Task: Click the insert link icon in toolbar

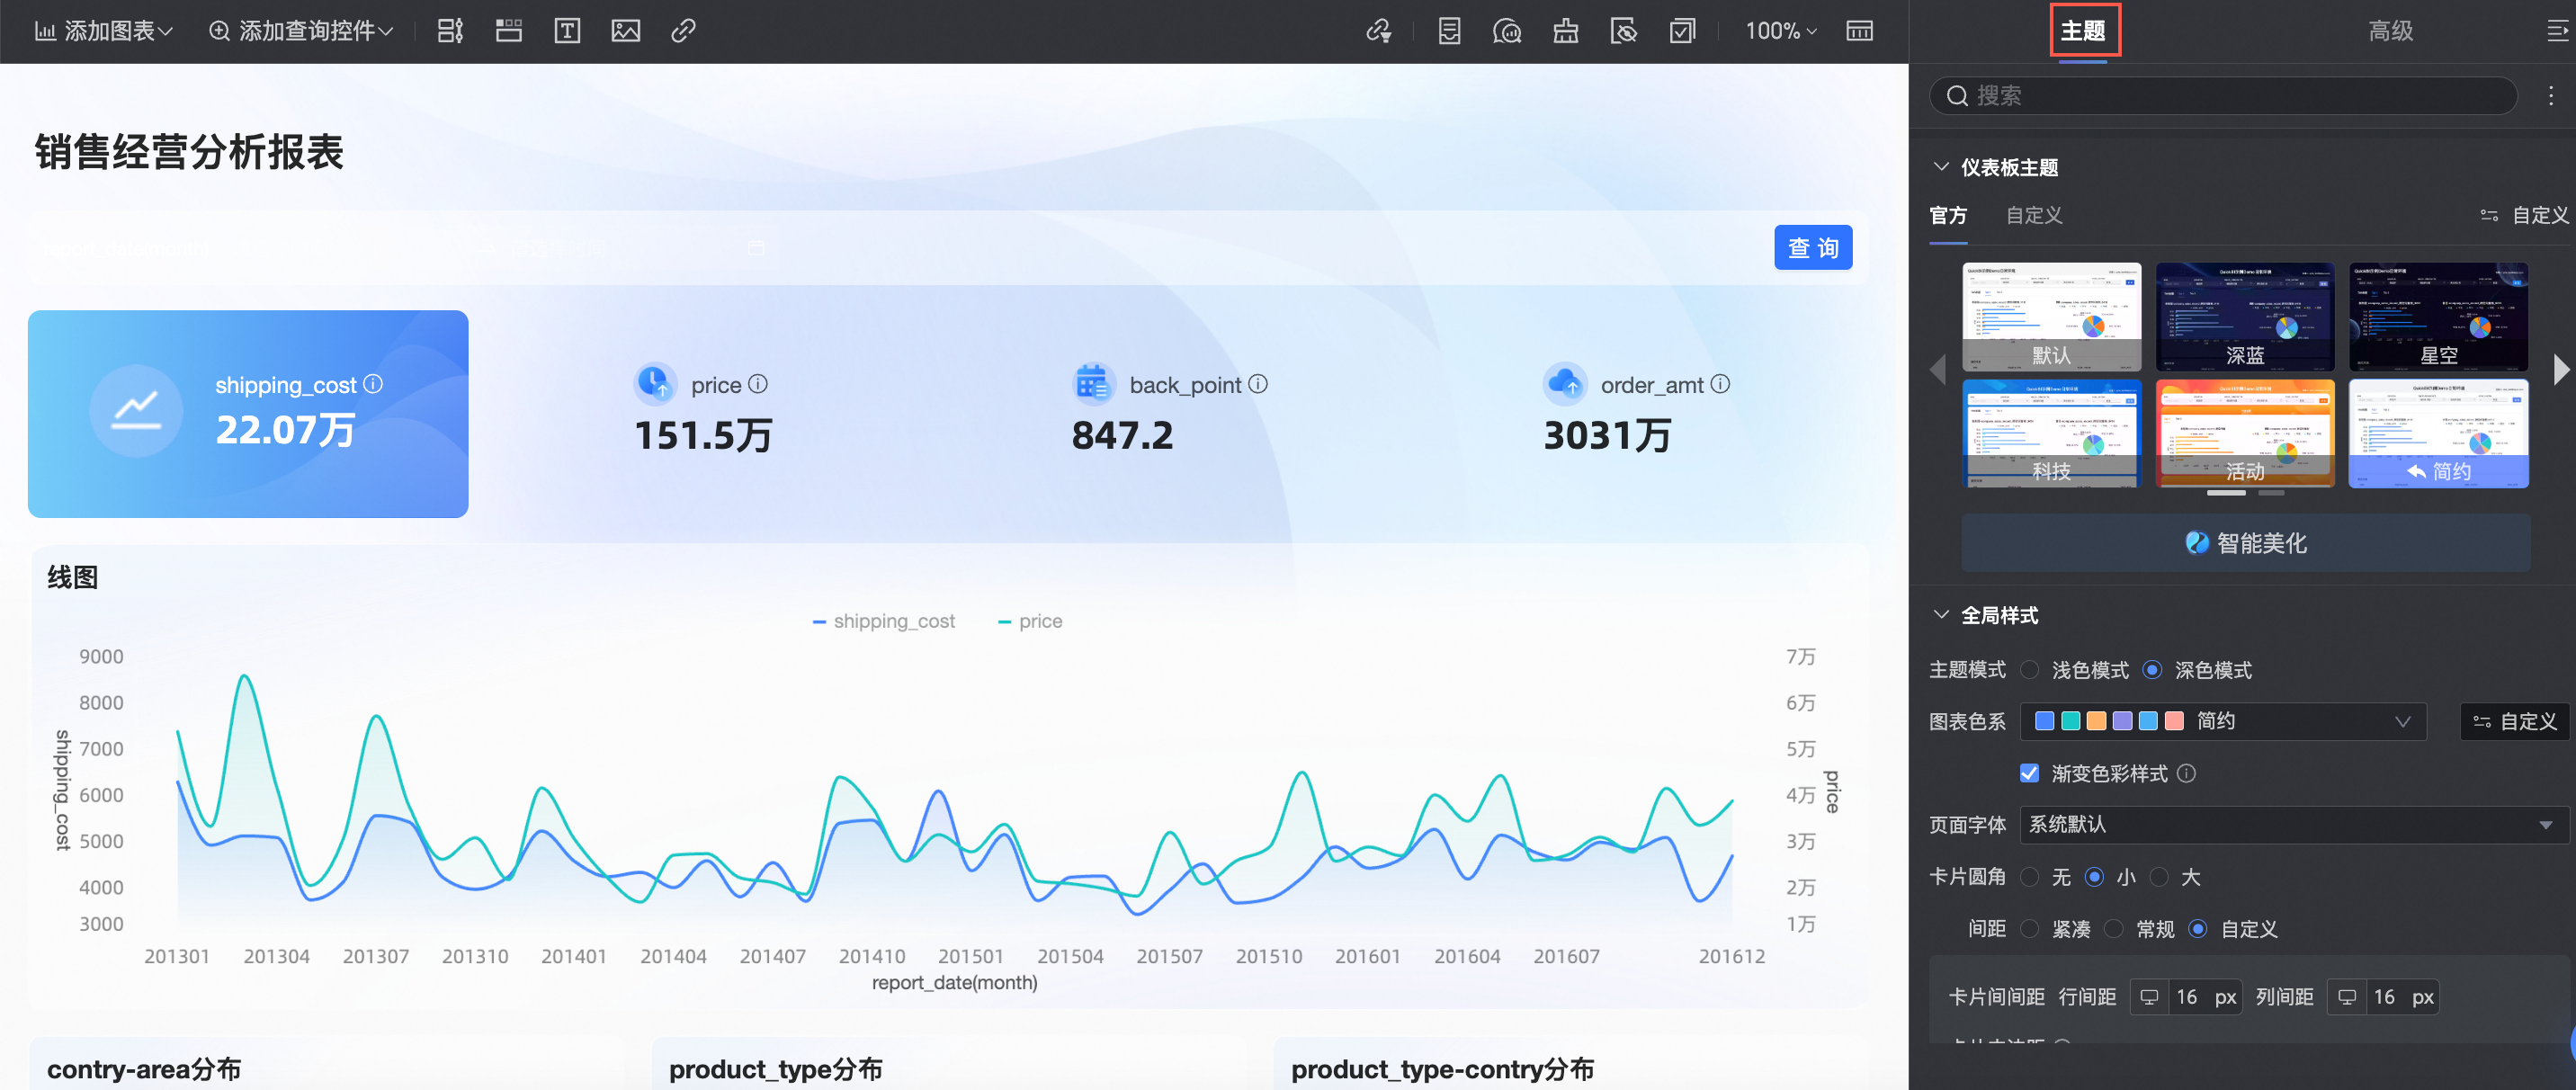Action: coord(683,31)
